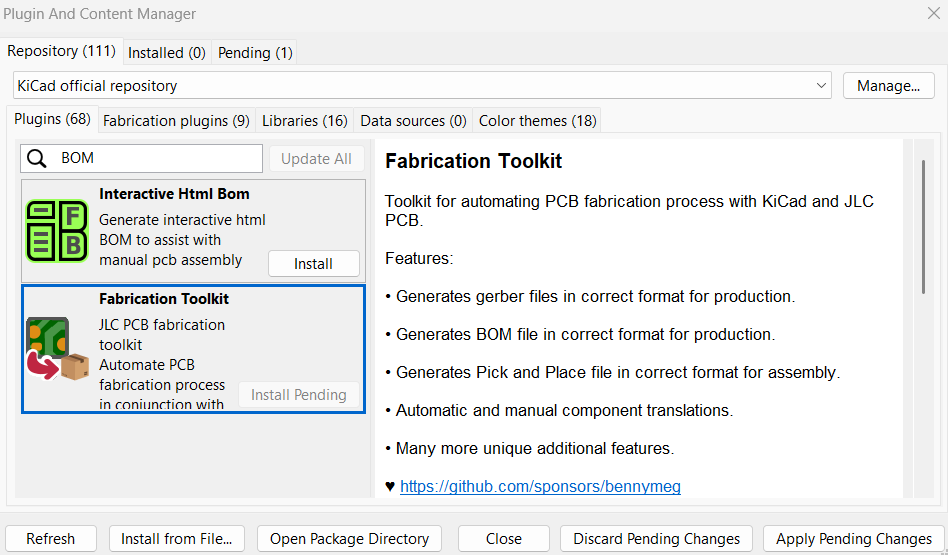Image resolution: width=948 pixels, height=555 pixels.
Task: Click the Close button at bottom
Action: (x=504, y=539)
